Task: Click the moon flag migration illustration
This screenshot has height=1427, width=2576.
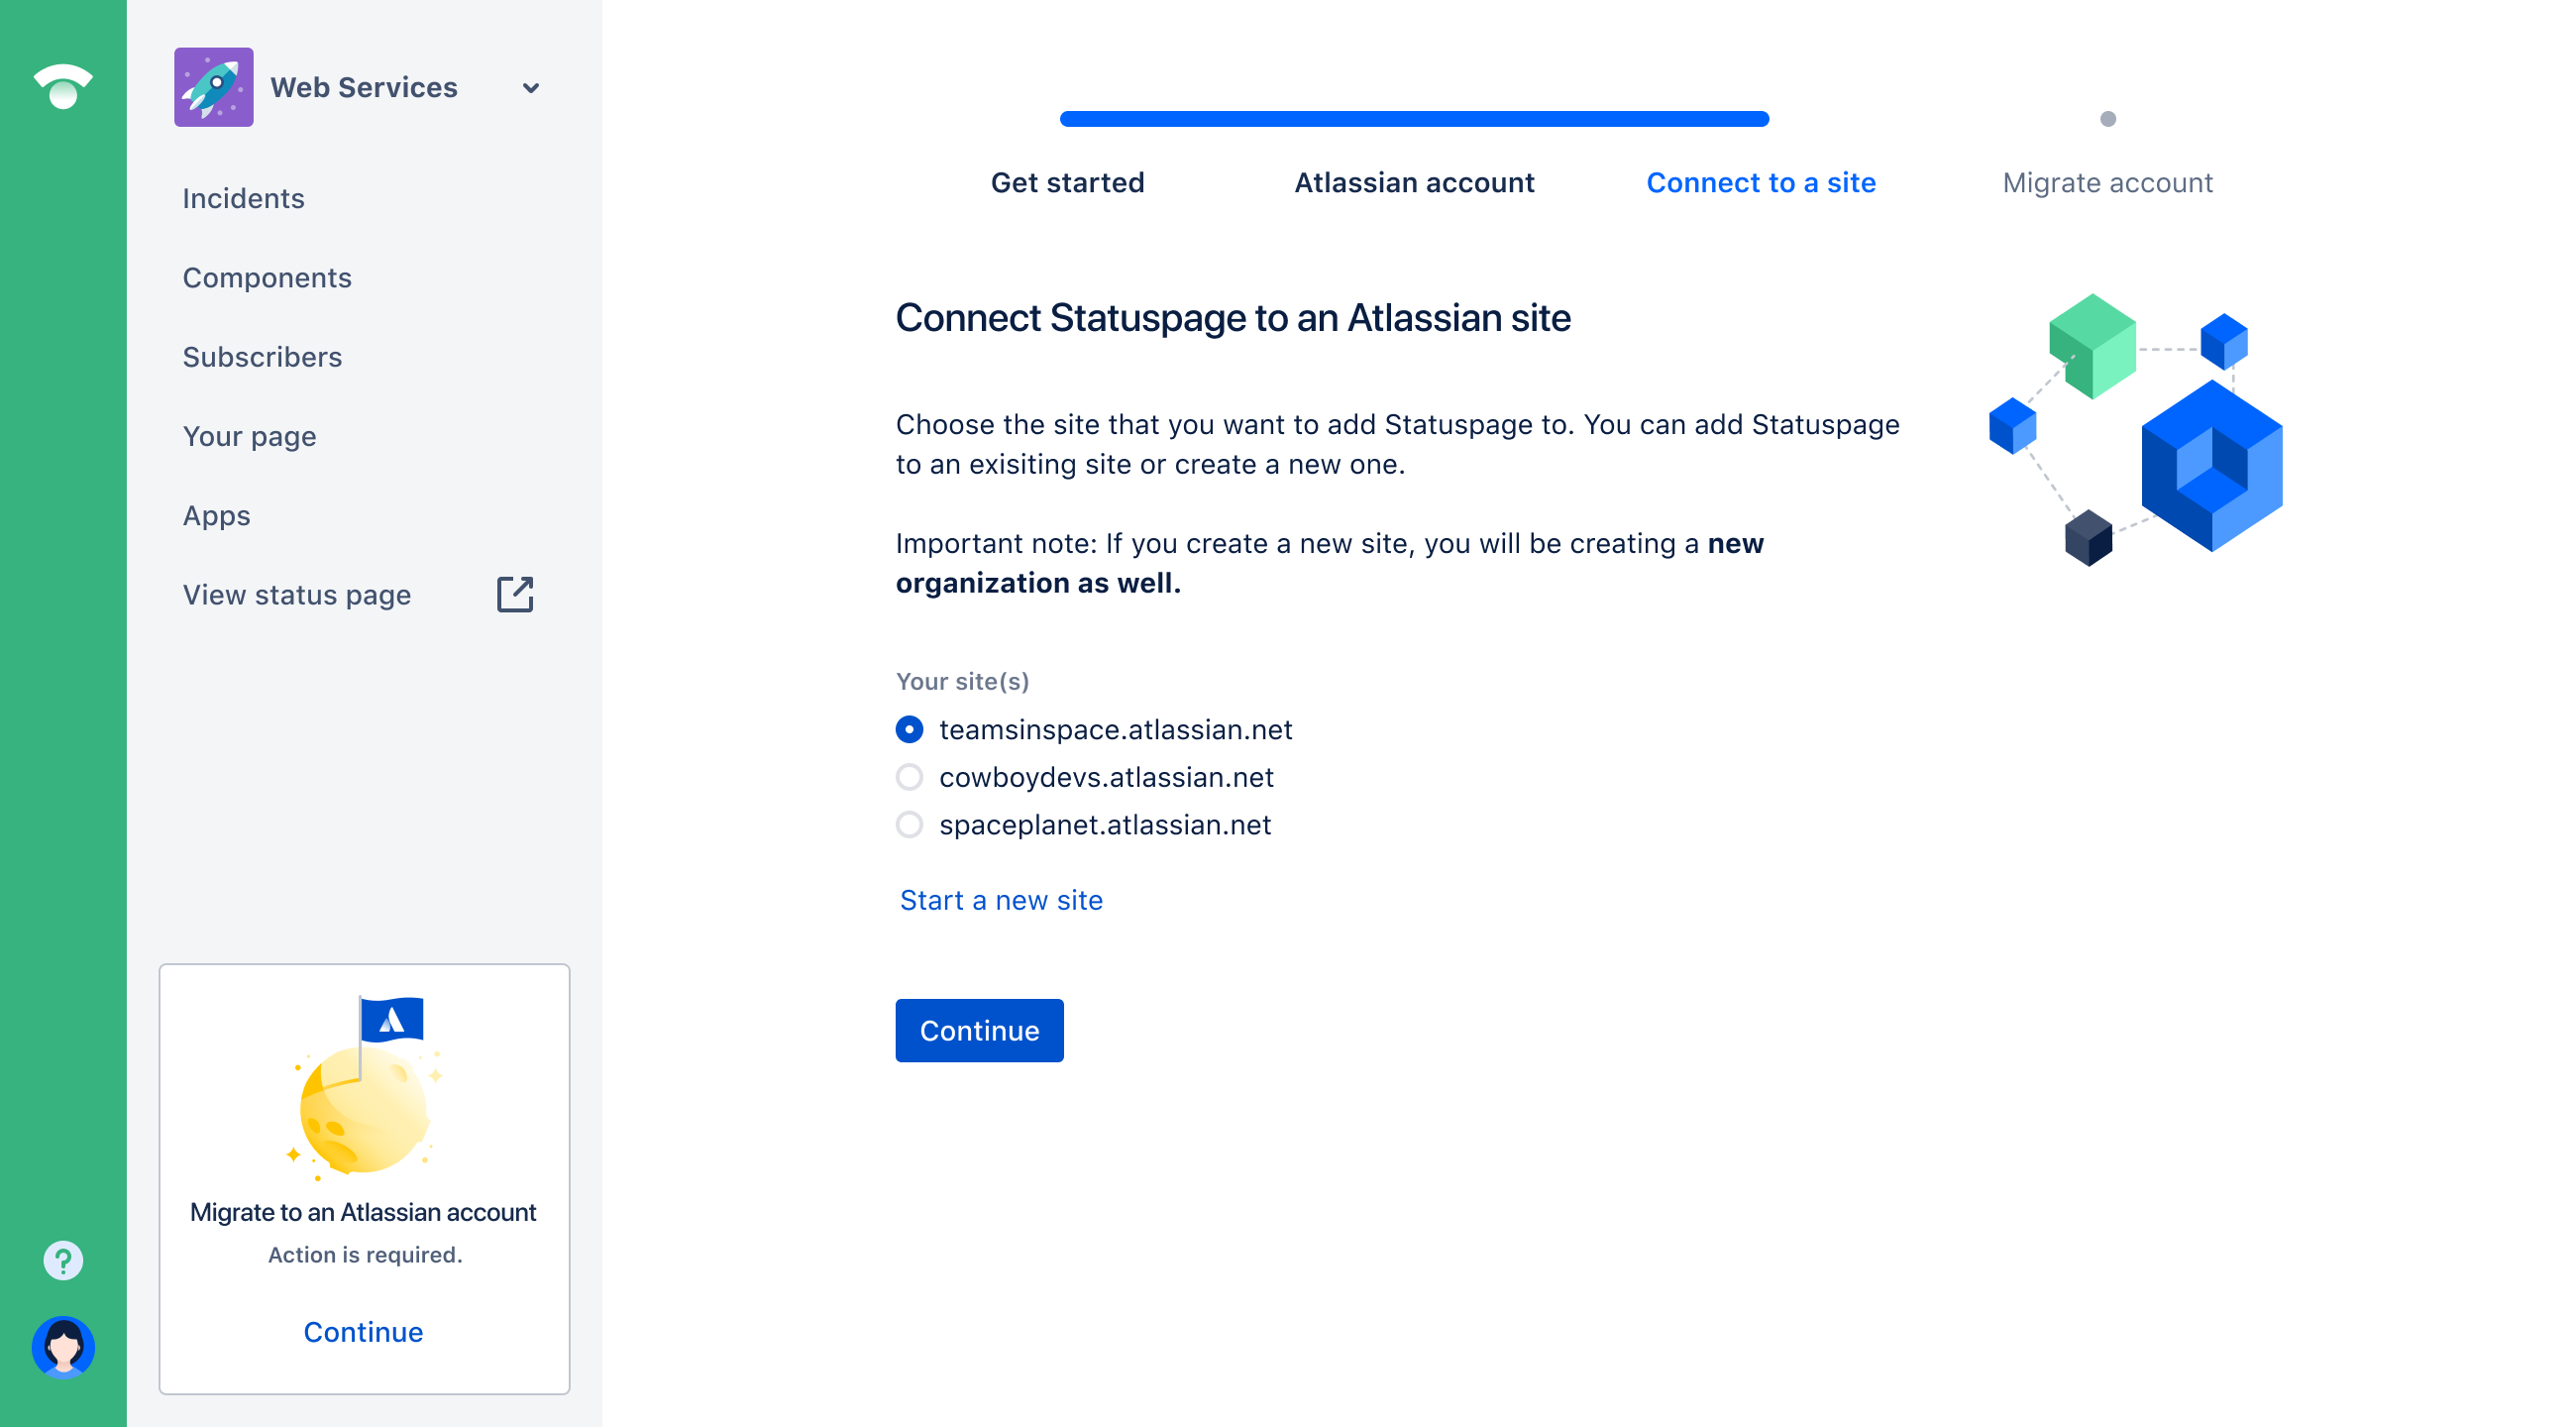Action: 364,1087
